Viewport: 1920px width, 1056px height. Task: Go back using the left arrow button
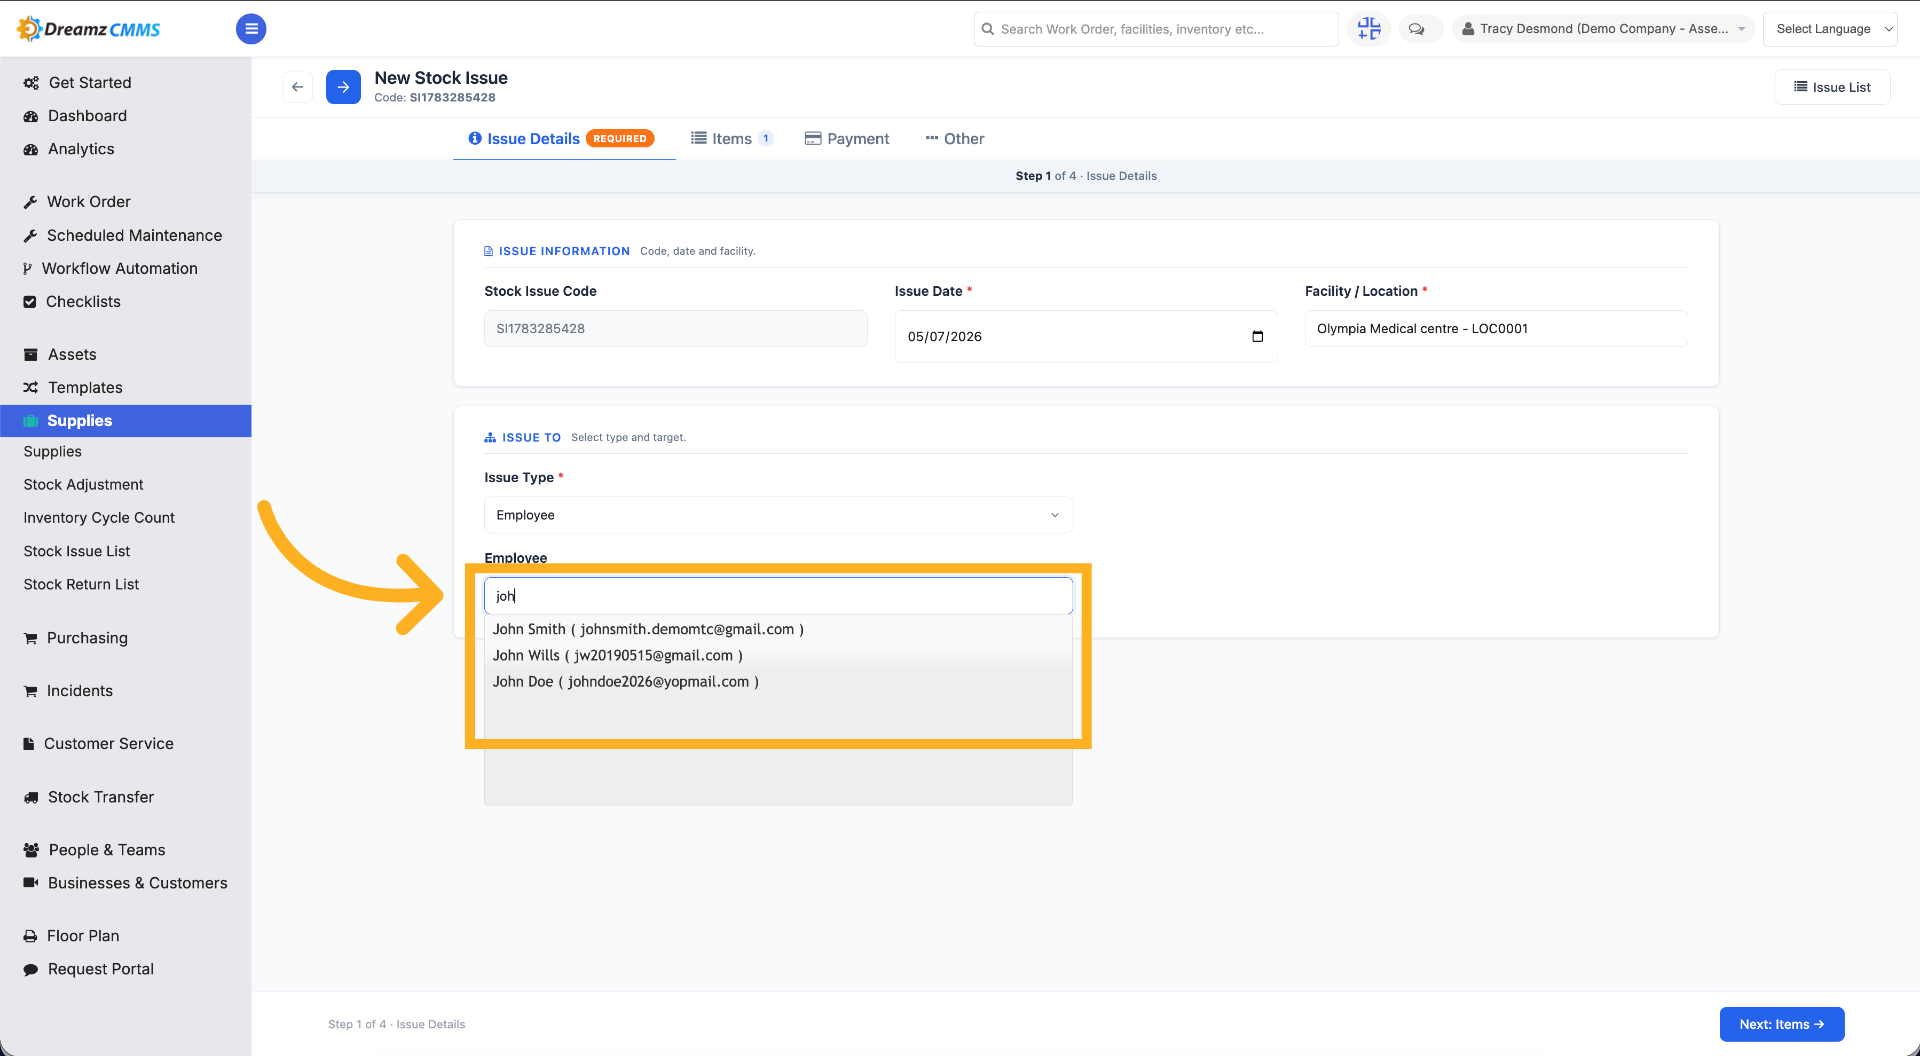coord(297,87)
